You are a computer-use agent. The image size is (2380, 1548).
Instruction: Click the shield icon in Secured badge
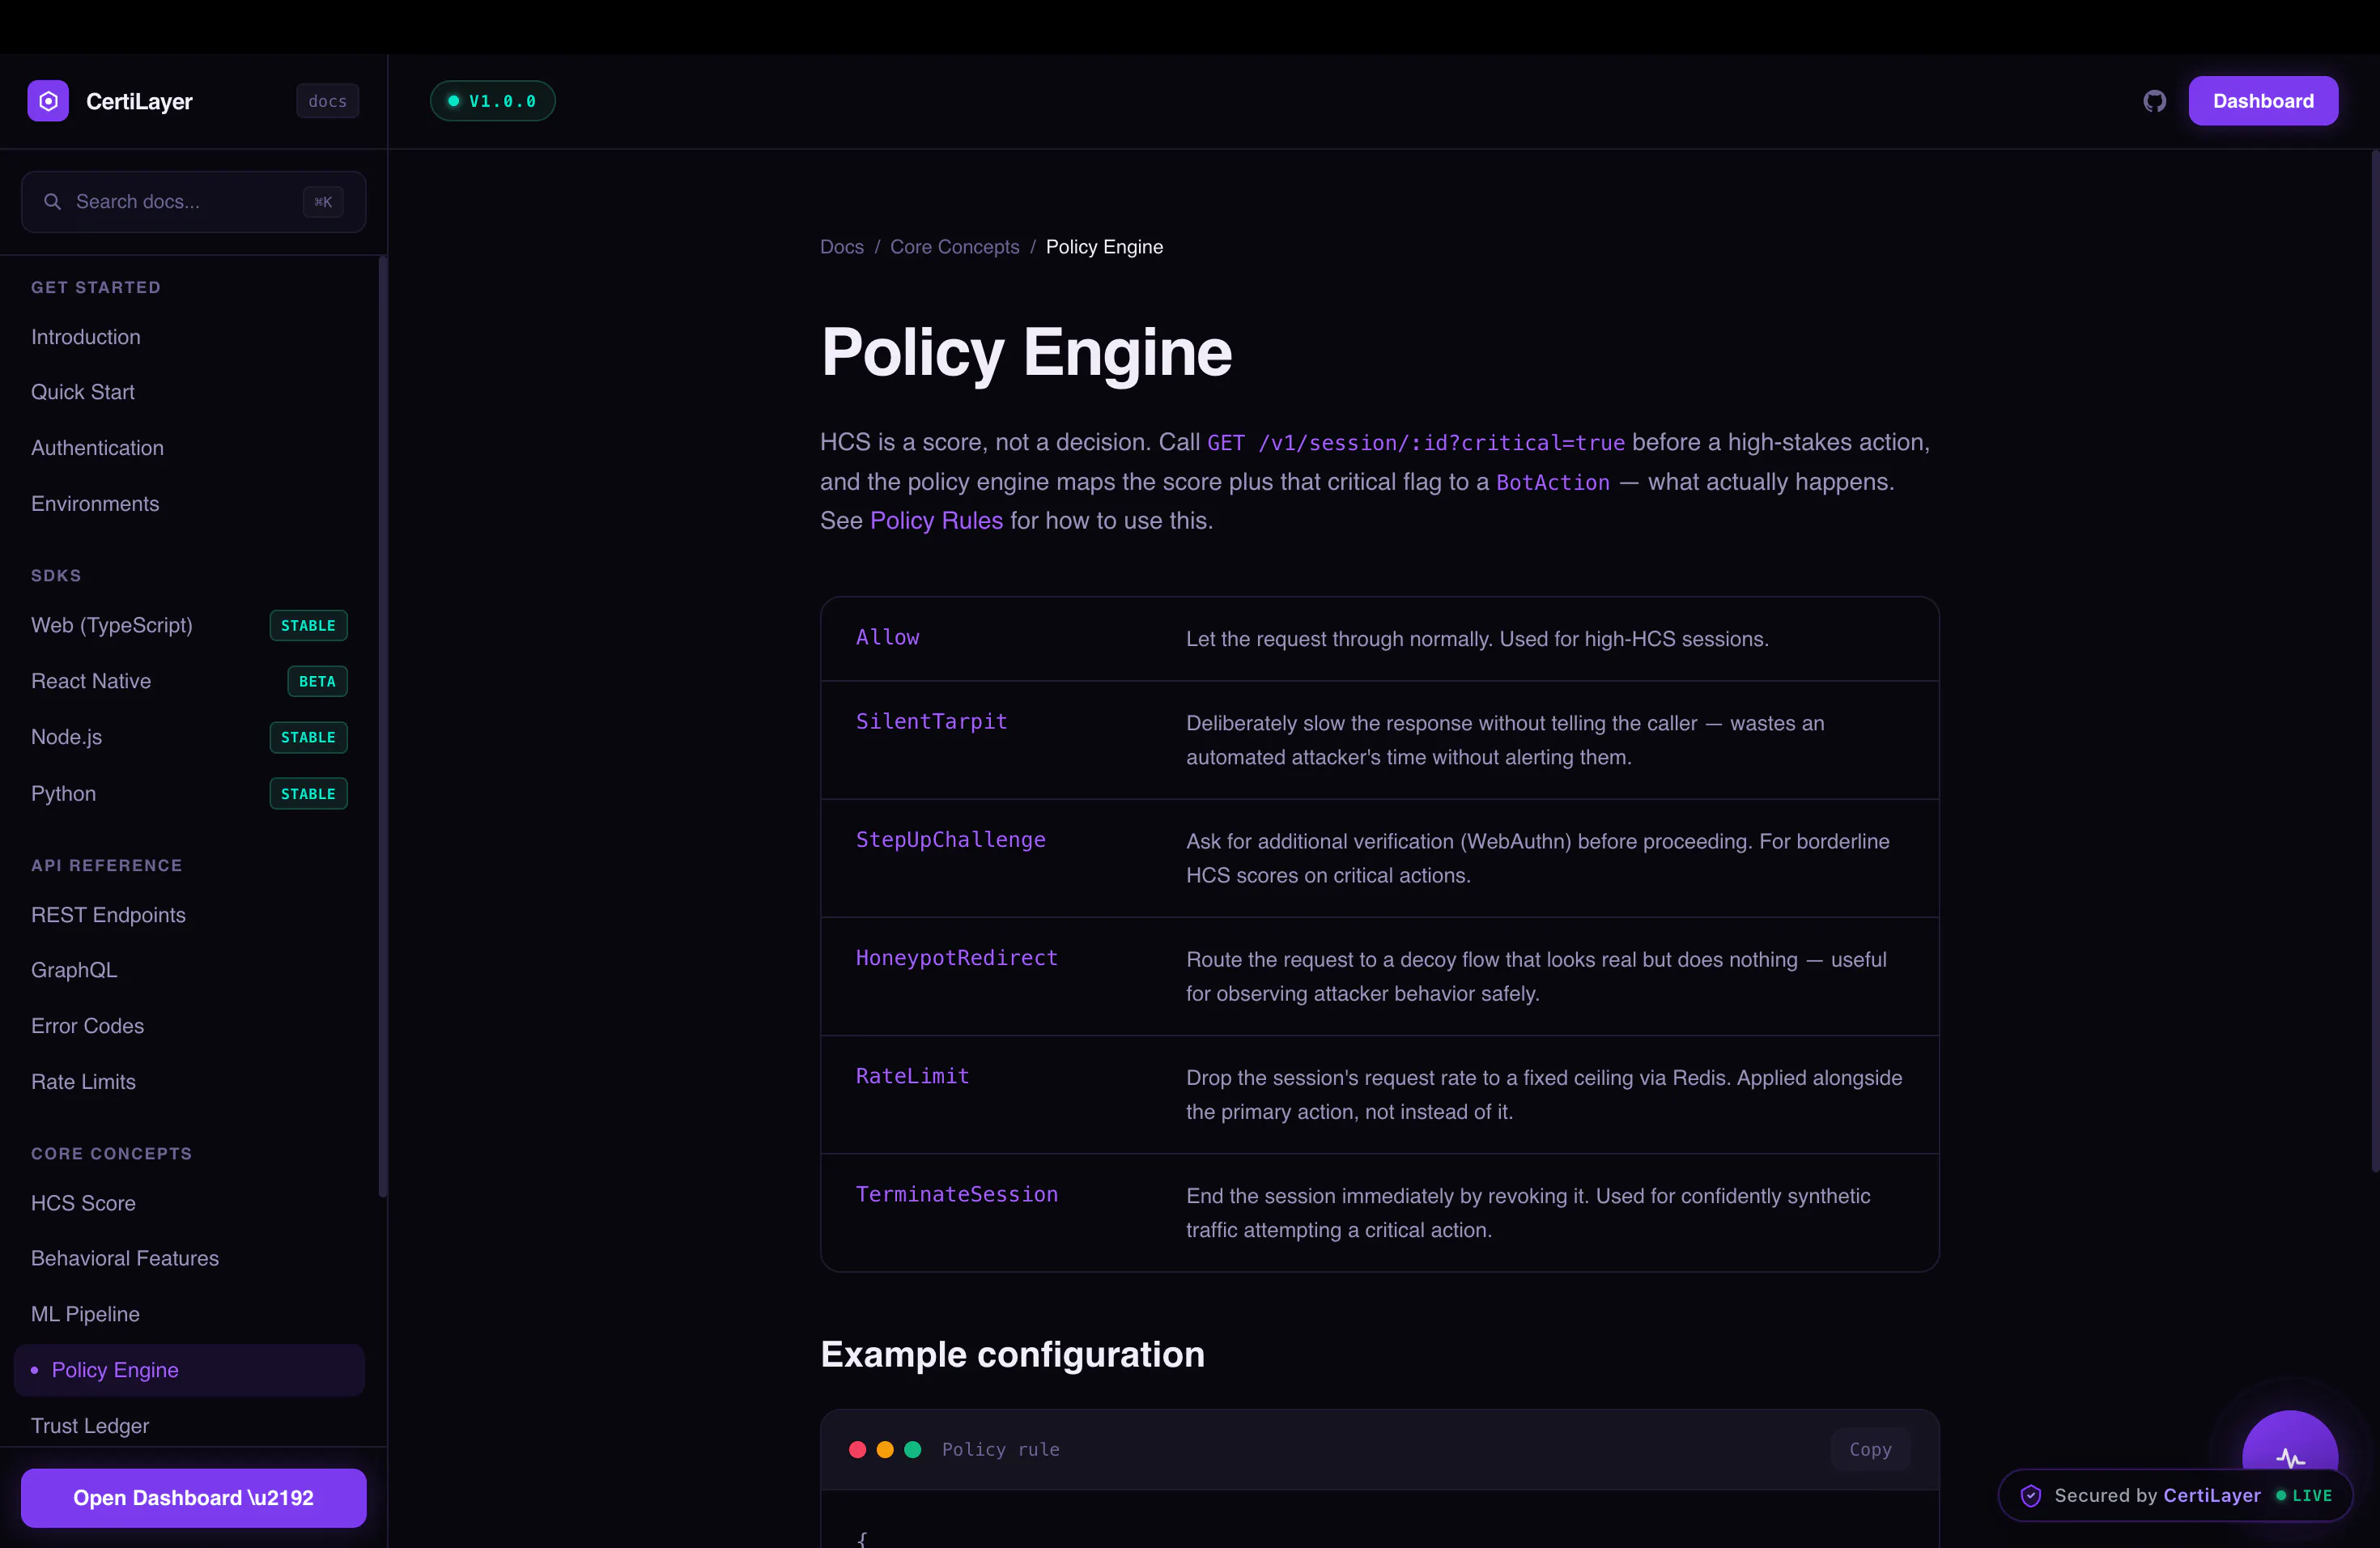tap(2030, 1496)
